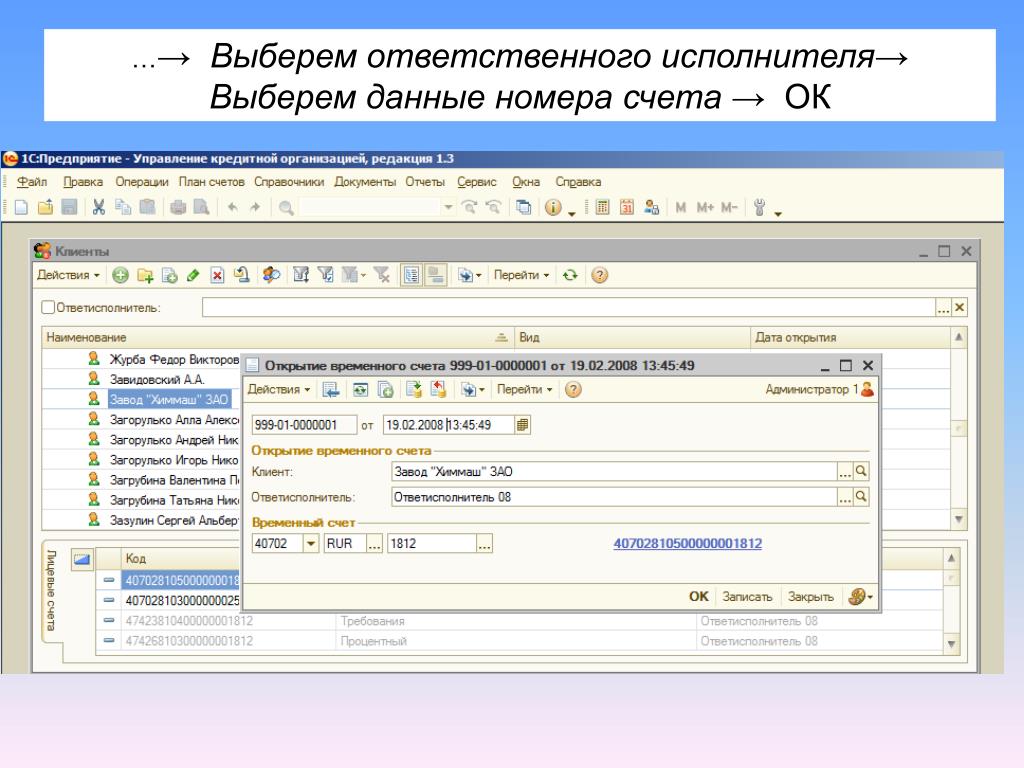Click the Дата открытия column header
Screen dimensions: 1024x768
(850, 338)
